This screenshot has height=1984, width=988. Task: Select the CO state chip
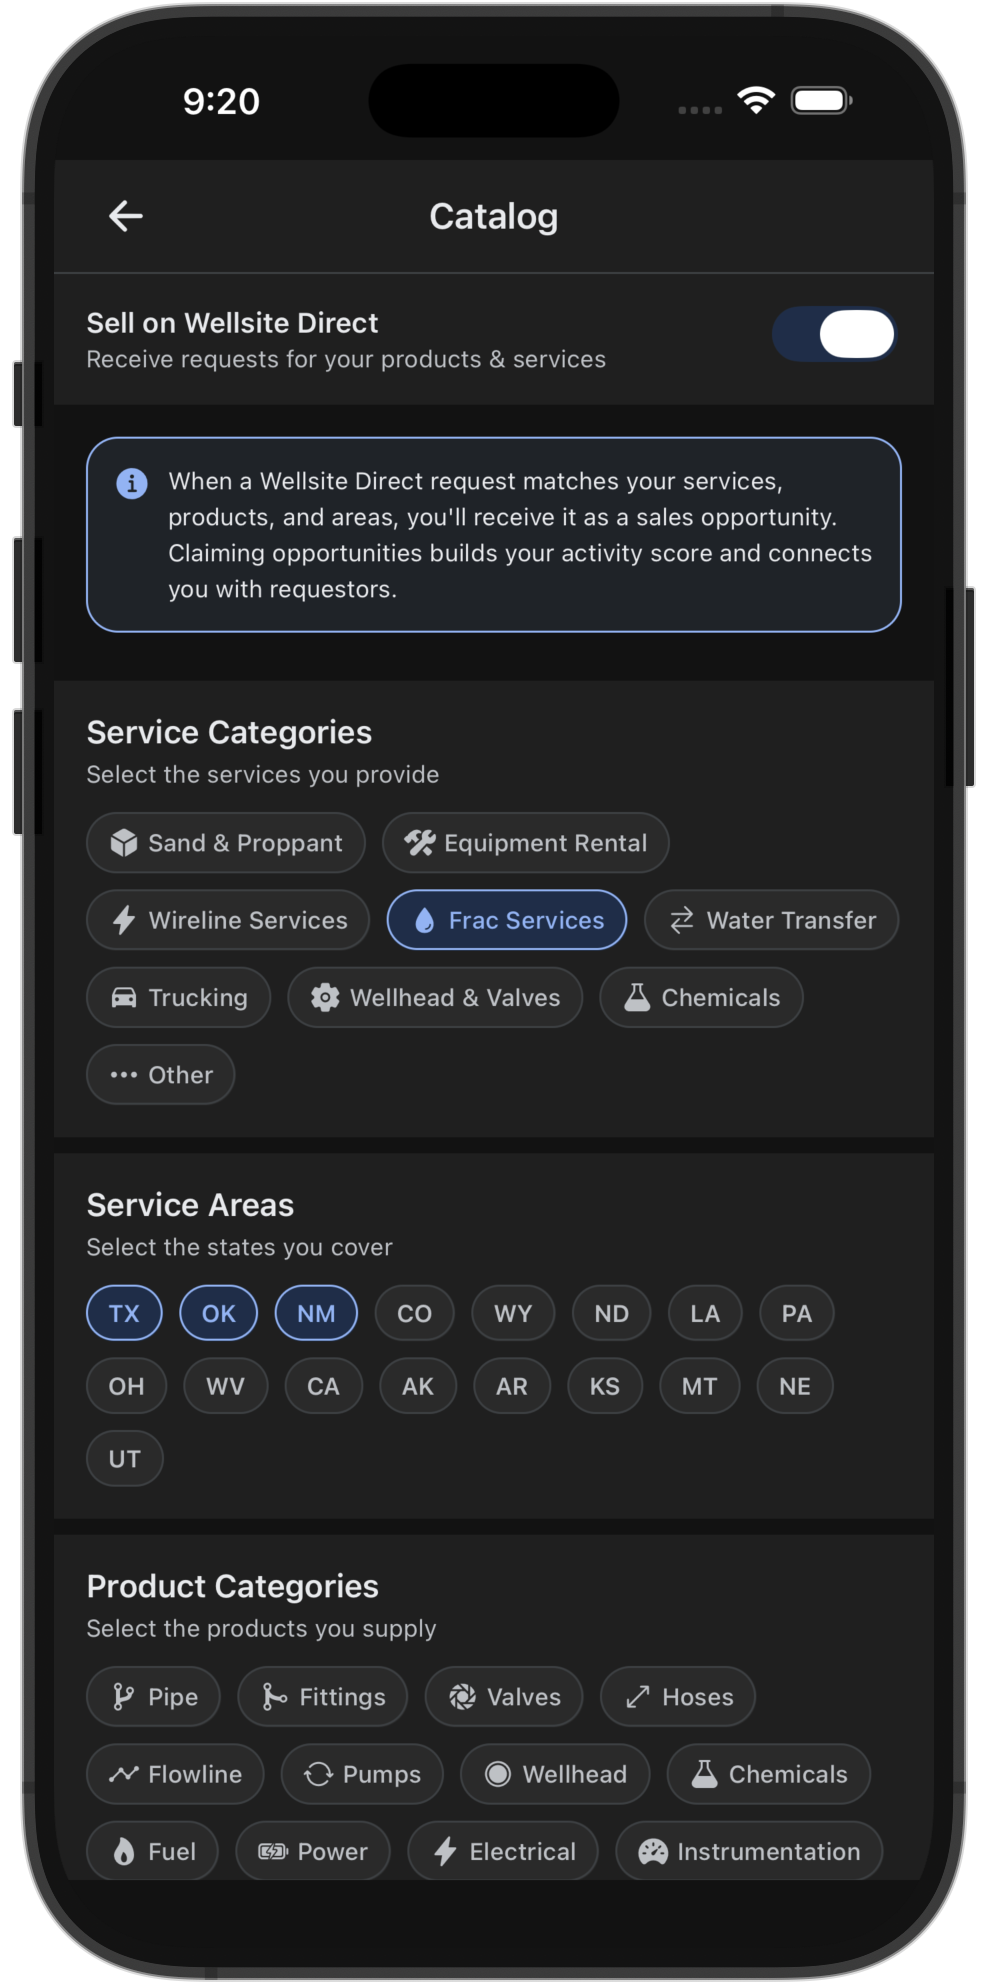[414, 1313]
